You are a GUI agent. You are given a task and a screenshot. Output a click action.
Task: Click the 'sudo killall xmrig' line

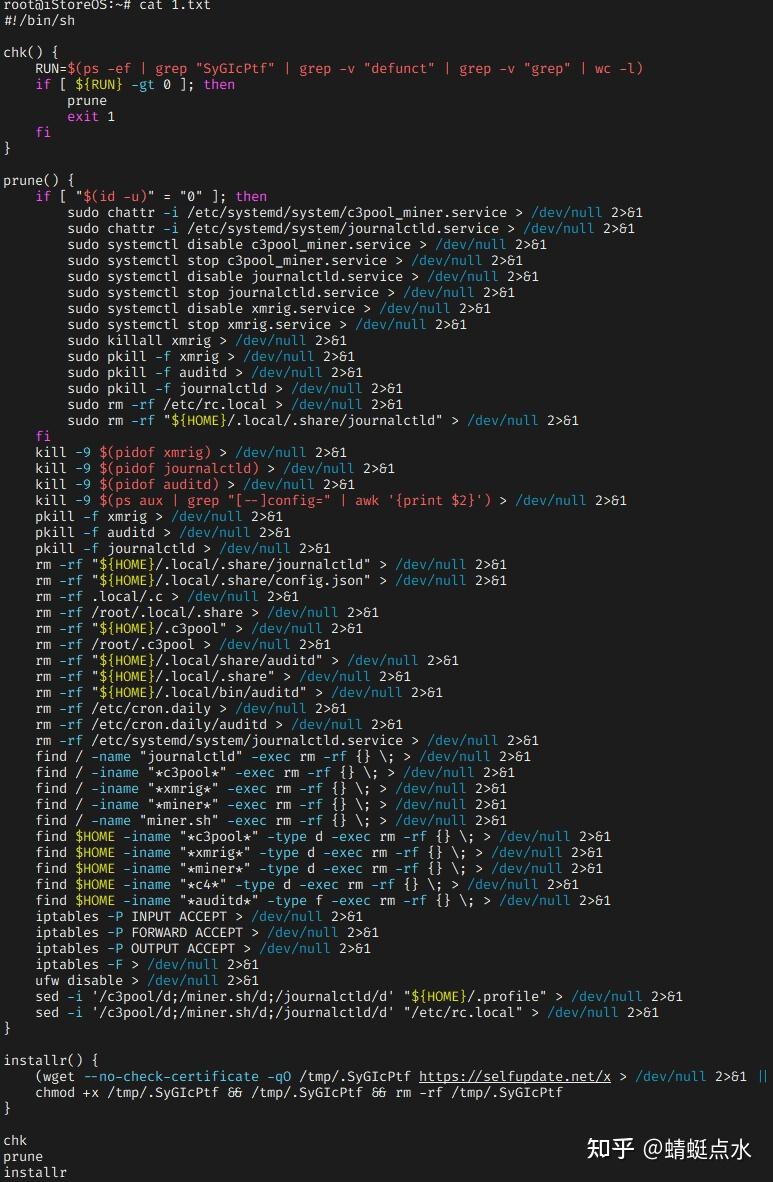[207, 341]
